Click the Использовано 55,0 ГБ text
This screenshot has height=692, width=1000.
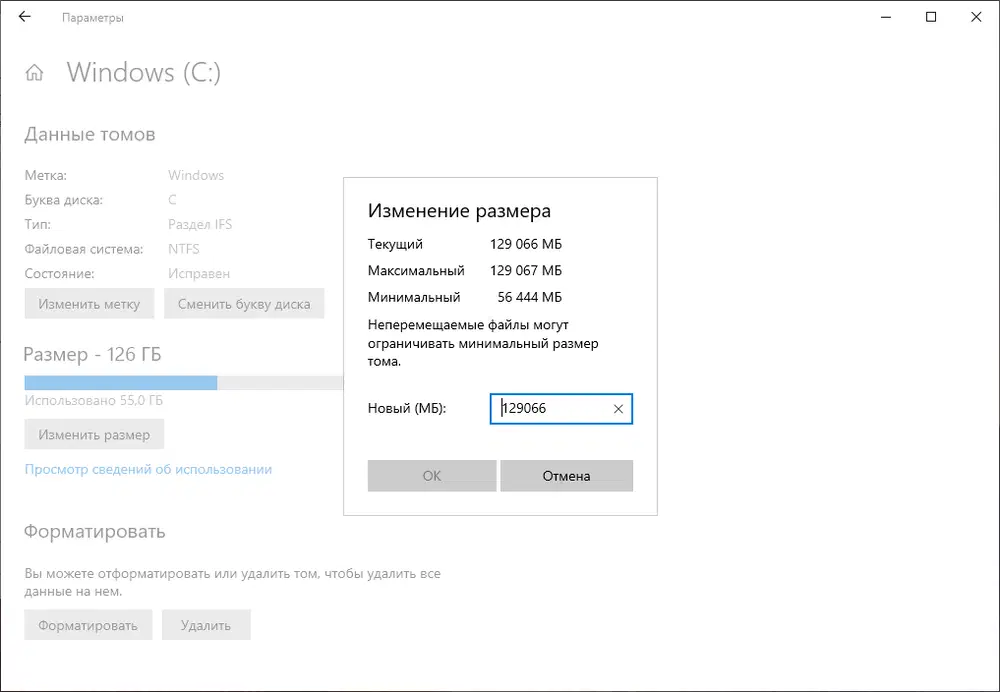[x=94, y=401]
